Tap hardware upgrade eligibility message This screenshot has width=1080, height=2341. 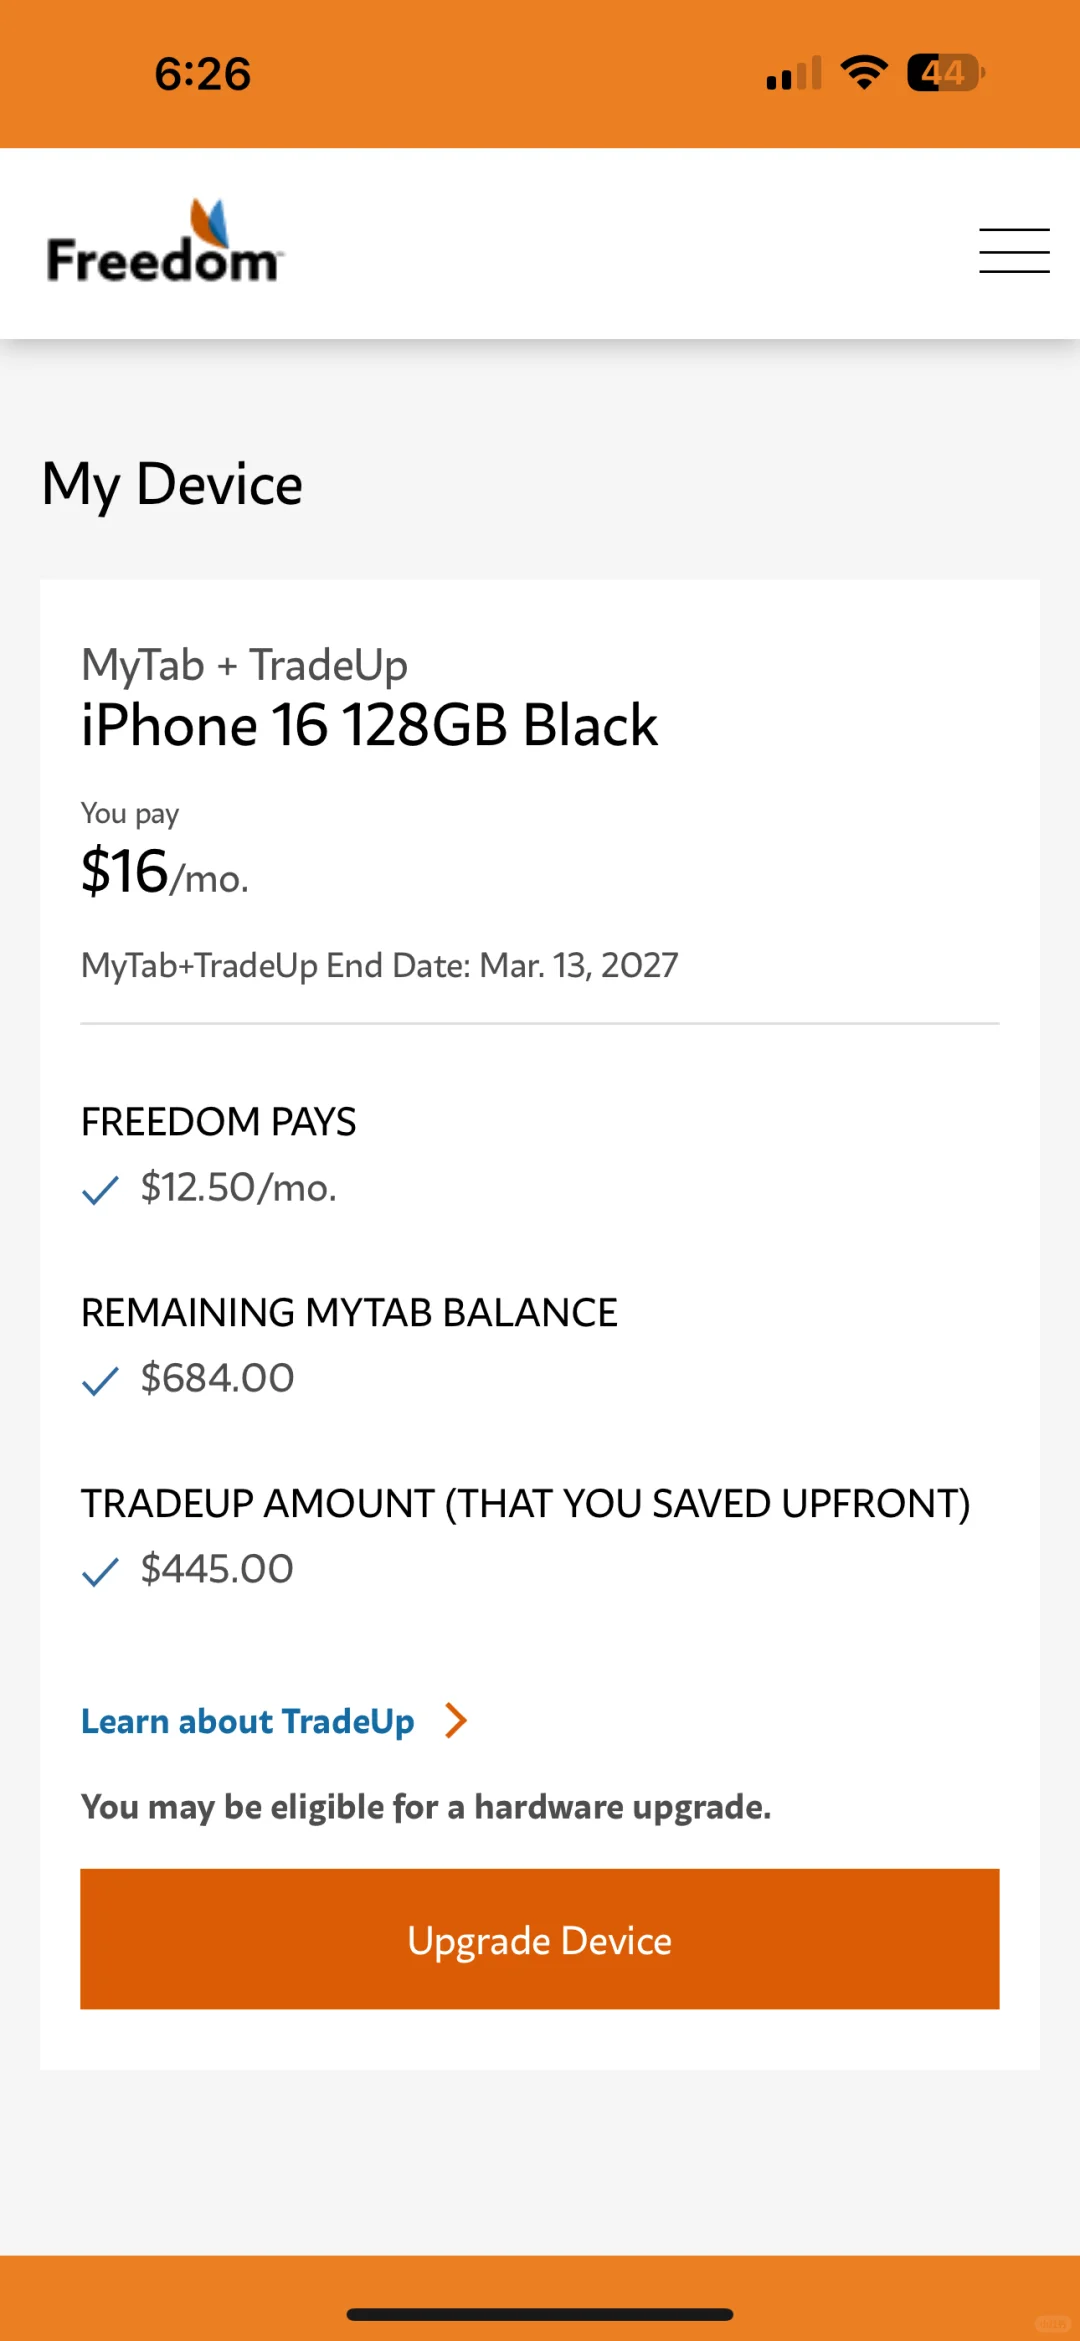[x=426, y=1807]
